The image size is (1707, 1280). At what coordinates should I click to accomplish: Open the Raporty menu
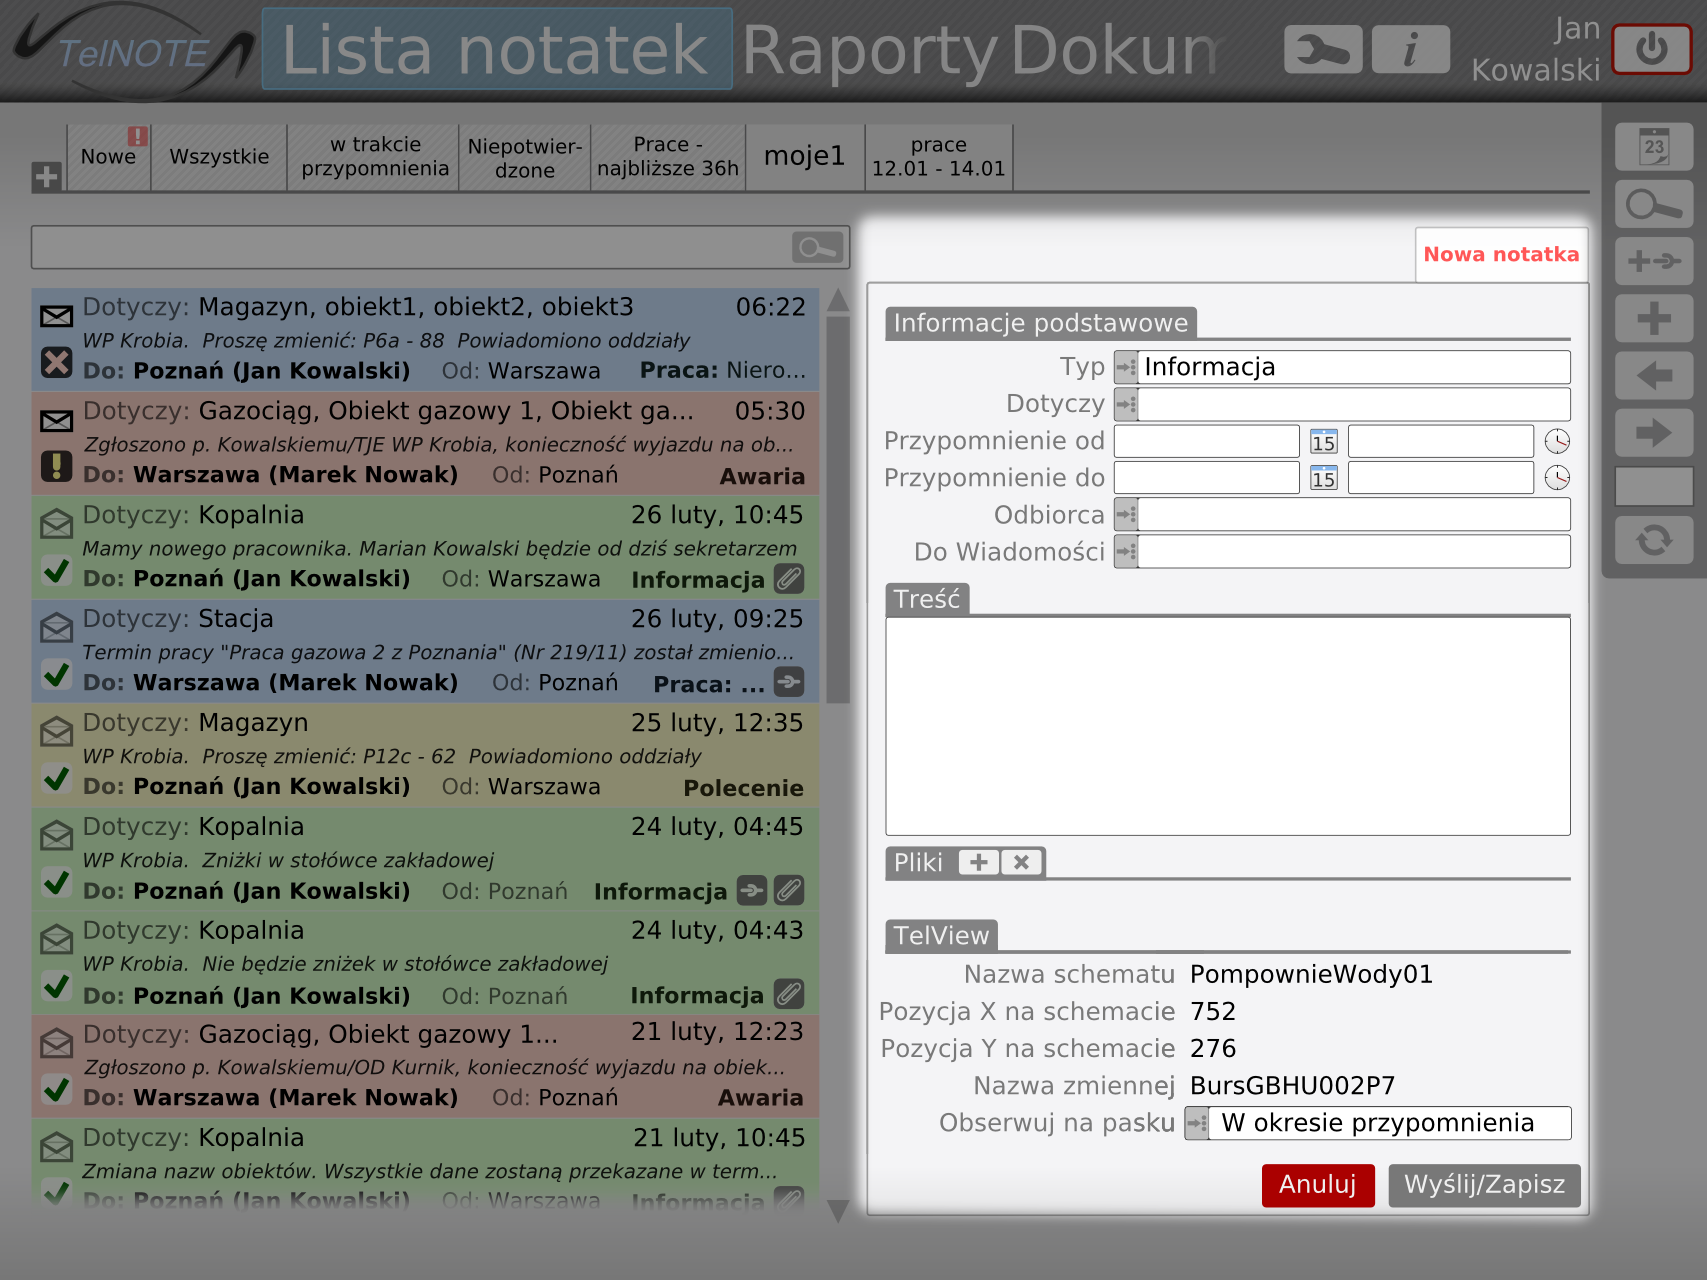pos(870,50)
